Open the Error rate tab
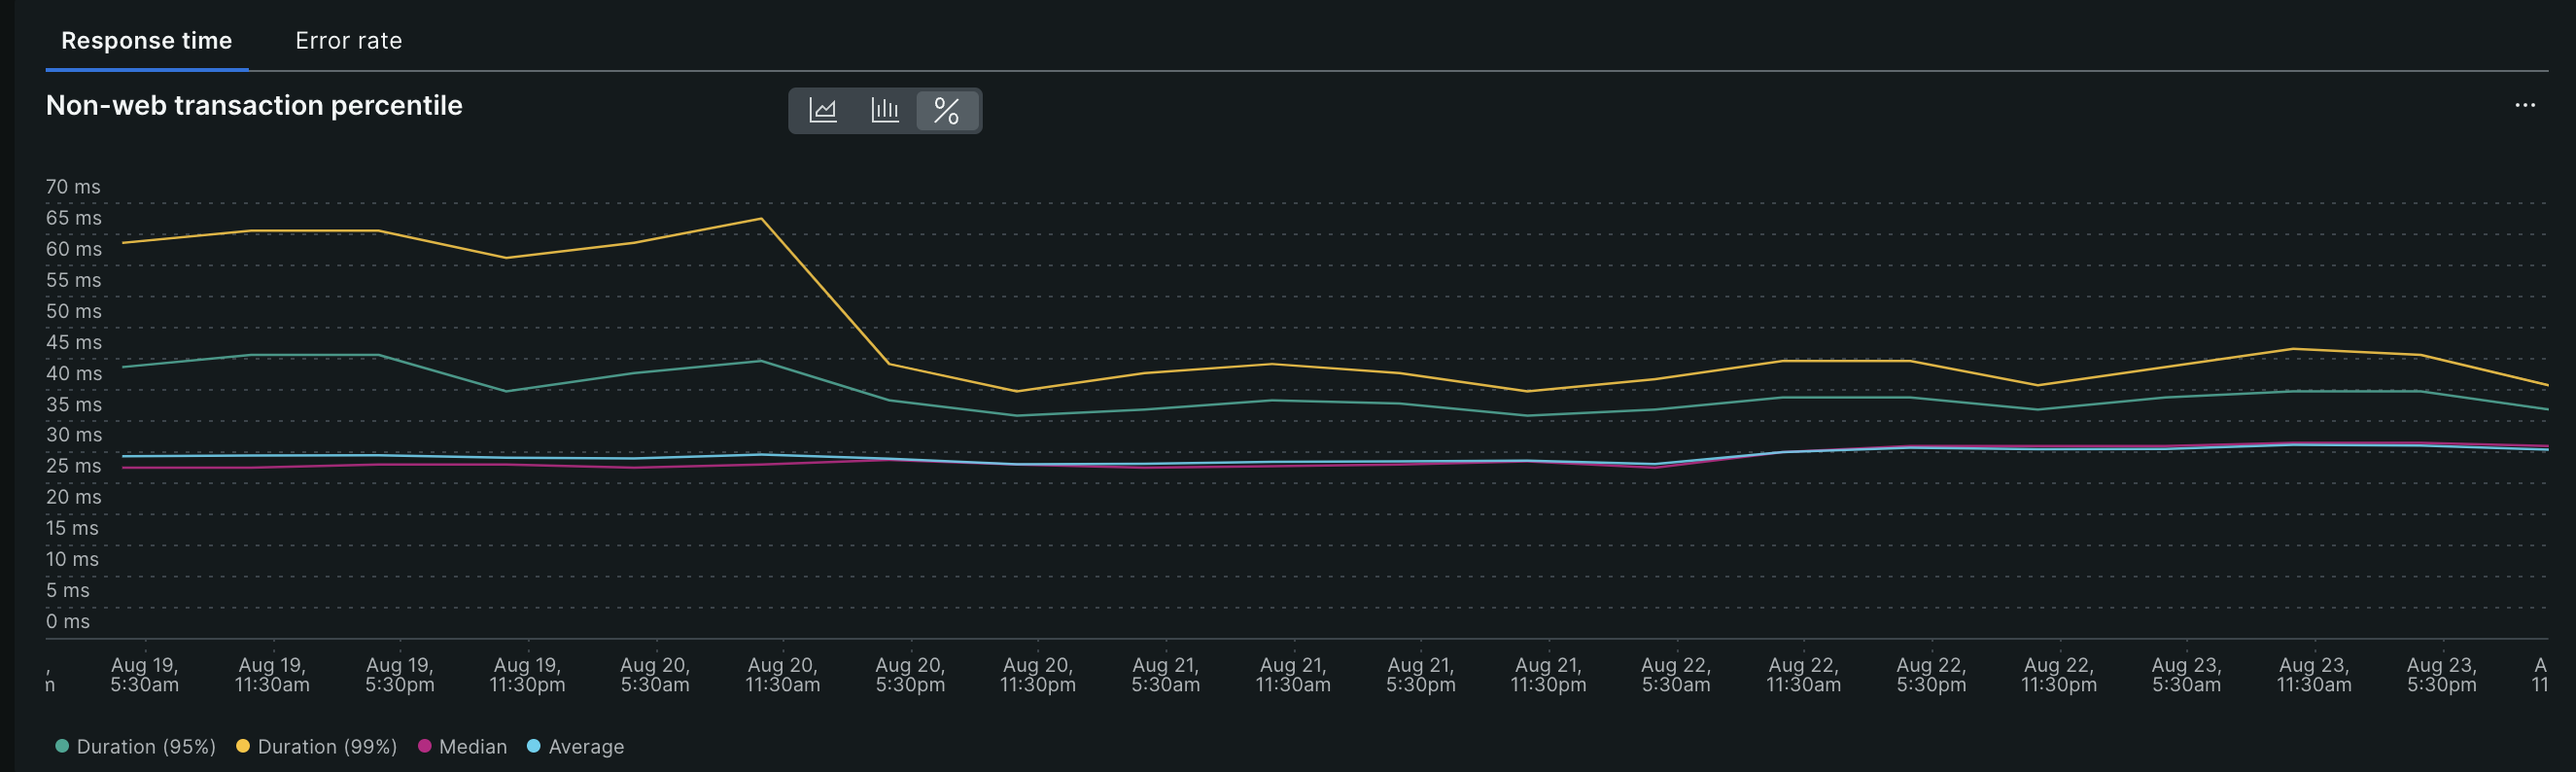Viewport: 2576px width, 772px height. click(x=348, y=41)
